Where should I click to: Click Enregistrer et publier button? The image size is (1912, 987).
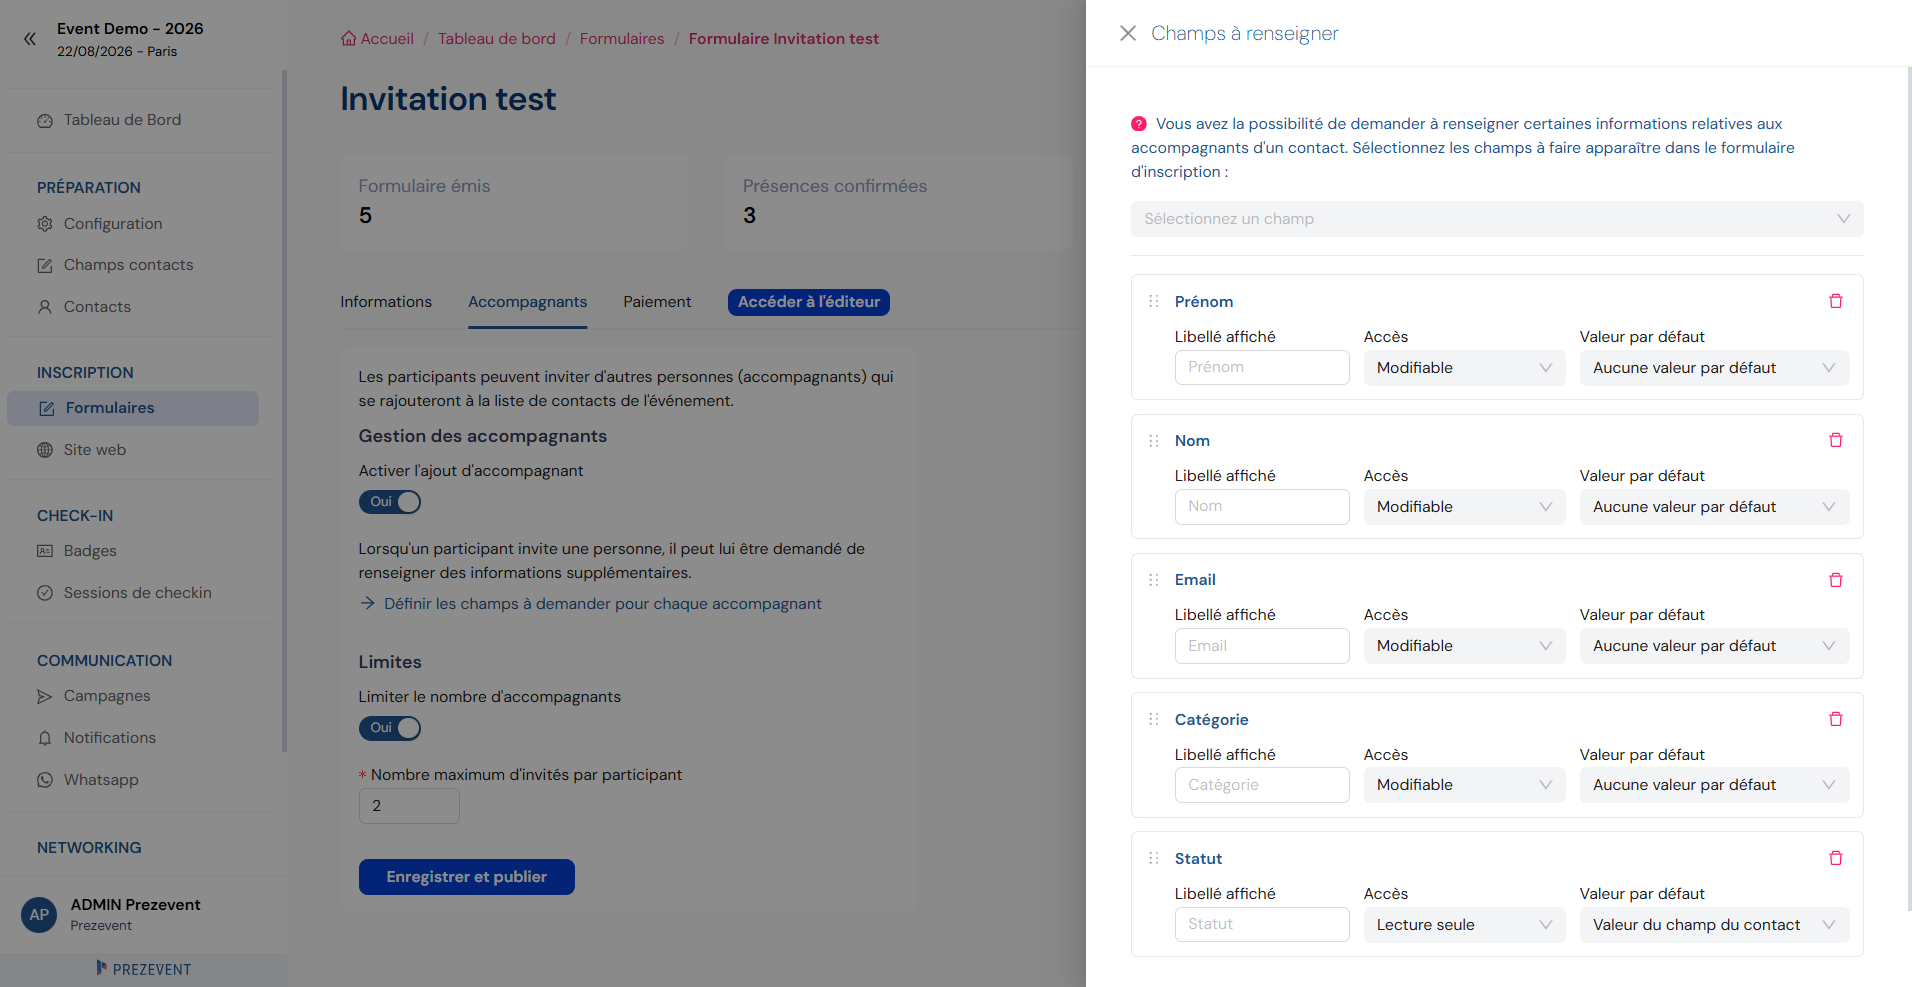pos(467,877)
